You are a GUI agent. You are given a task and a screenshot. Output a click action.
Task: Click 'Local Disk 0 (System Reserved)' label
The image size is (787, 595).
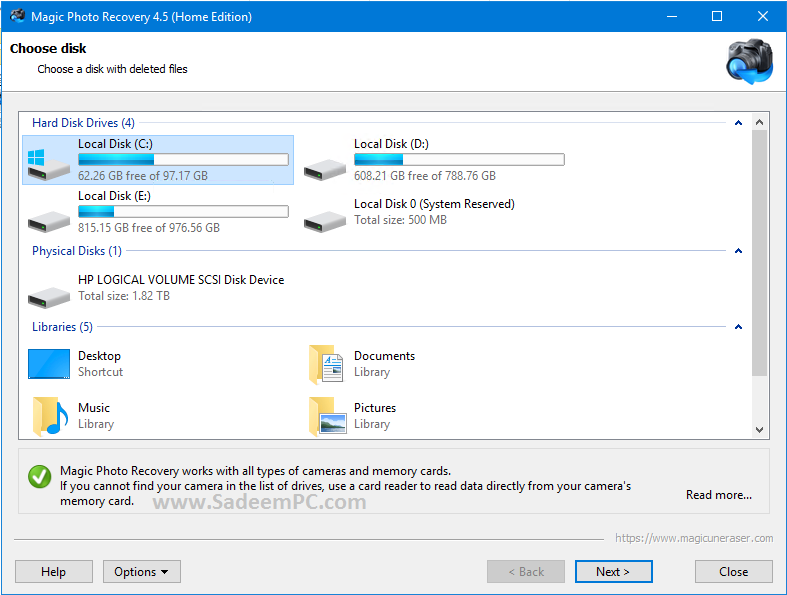[x=435, y=204]
